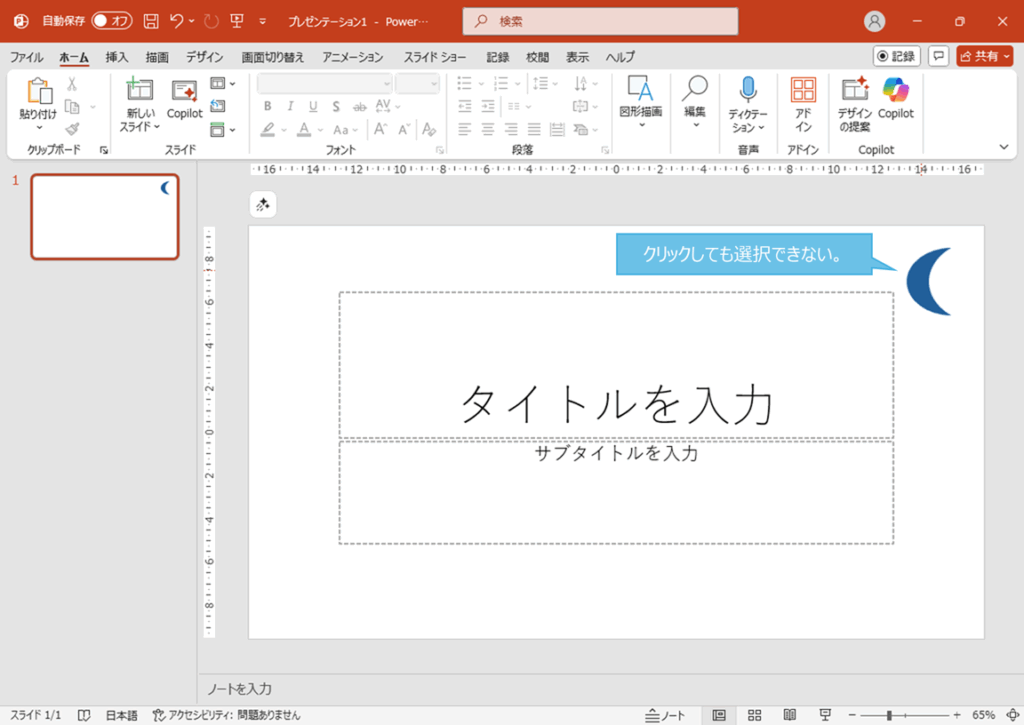The height and width of the screenshot is (725, 1024).
Task: Select the bold formatting icon
Action: pos(268,105)
